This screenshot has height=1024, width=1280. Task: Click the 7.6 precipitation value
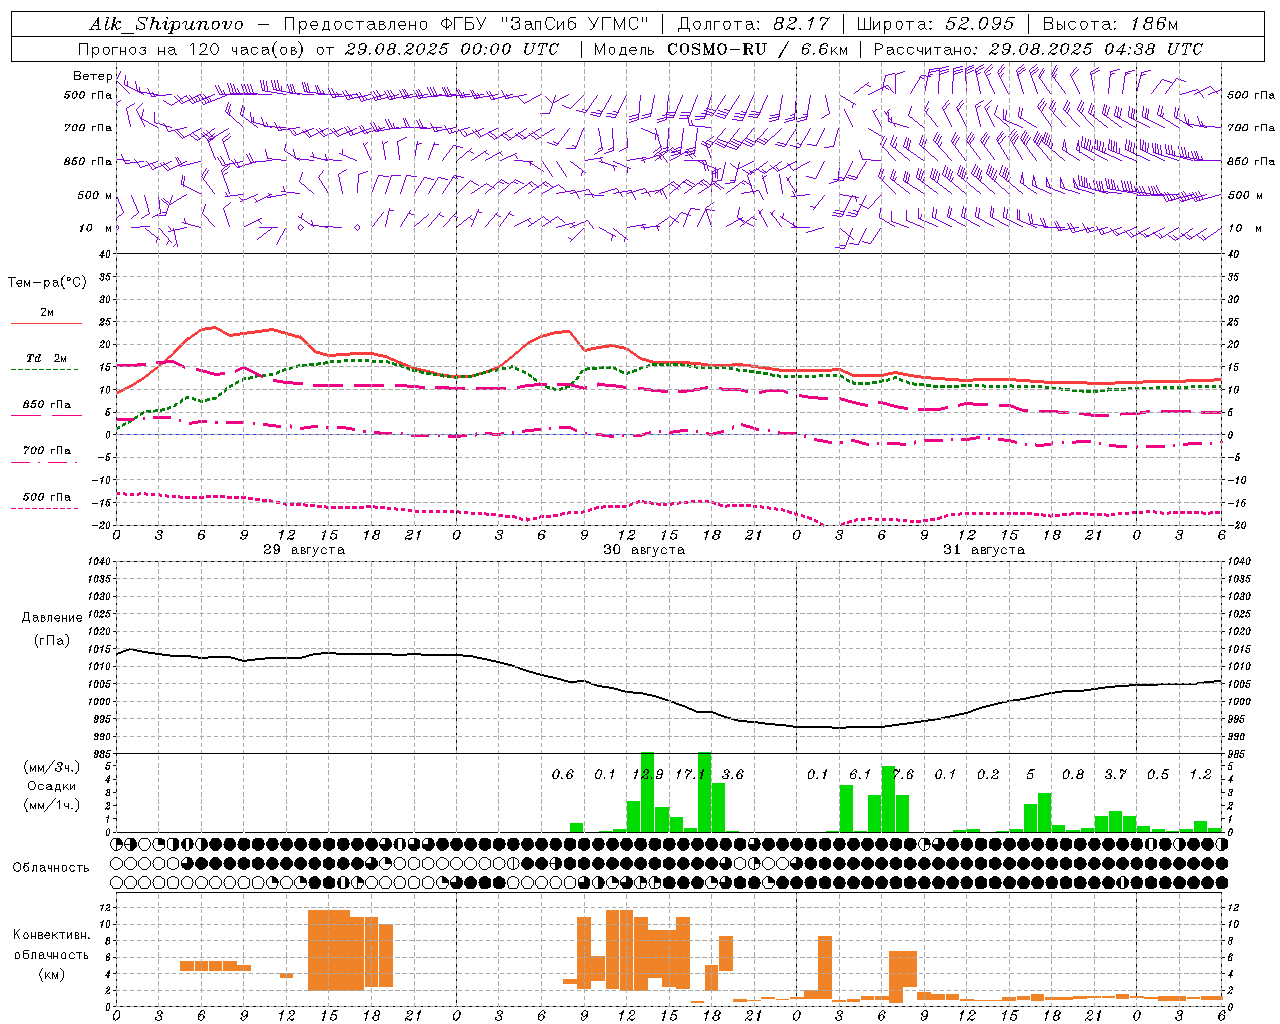[903, 775]
